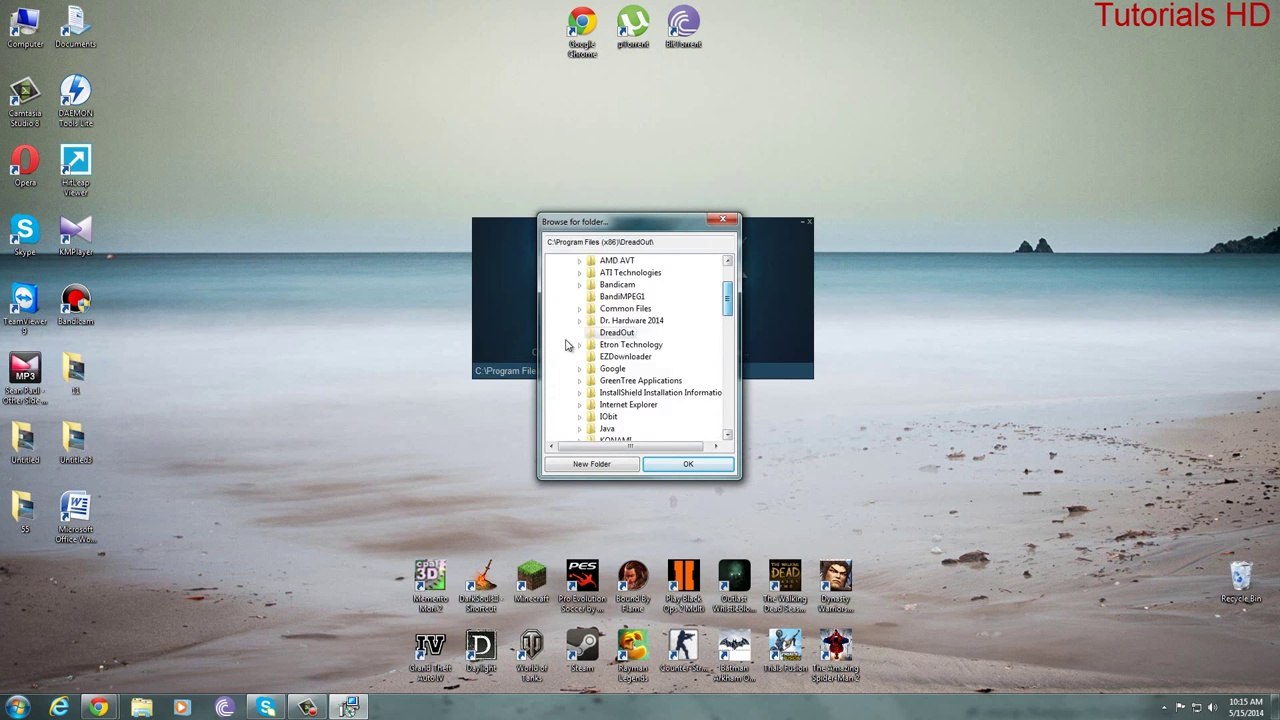1280x720 pixels.
Task: Launch The Amazing Spider-Man 2 shortcut
Action: (x=836, y=657)
